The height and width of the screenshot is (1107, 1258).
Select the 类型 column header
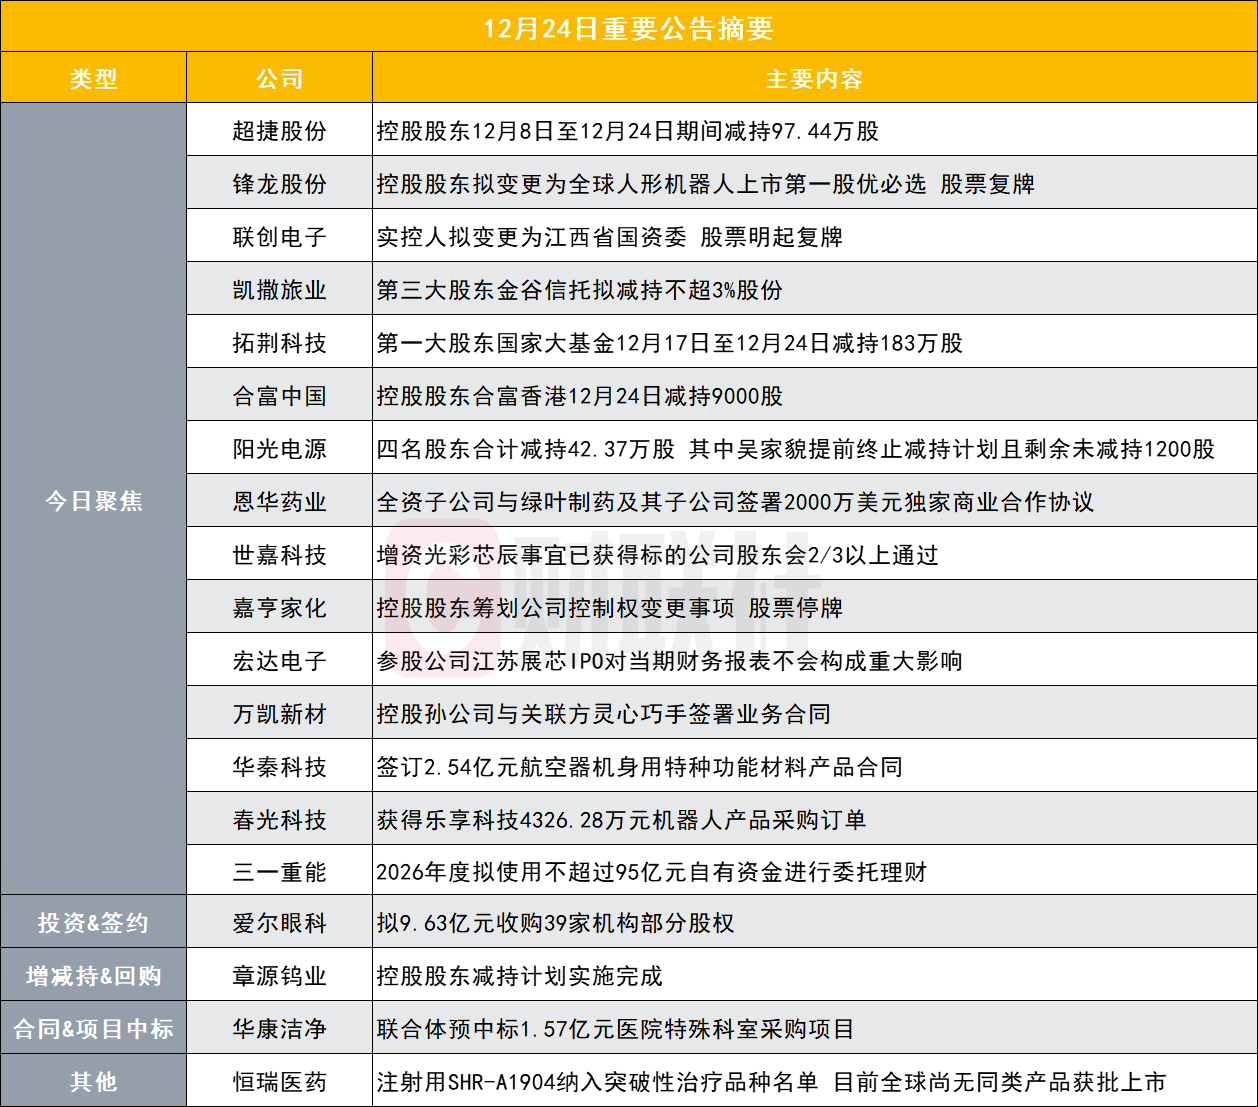[x=93, y=77]
